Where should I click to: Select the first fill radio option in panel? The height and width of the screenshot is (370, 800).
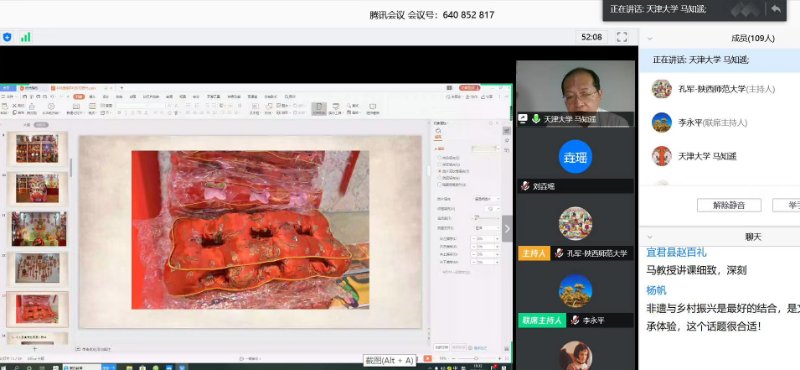pos(440,158)
